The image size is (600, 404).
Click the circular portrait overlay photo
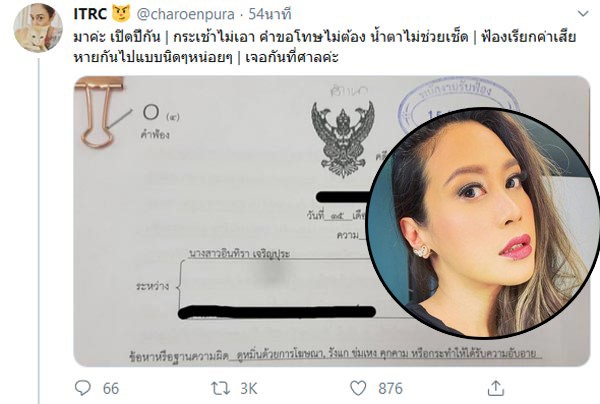click(x=483, y=223)
